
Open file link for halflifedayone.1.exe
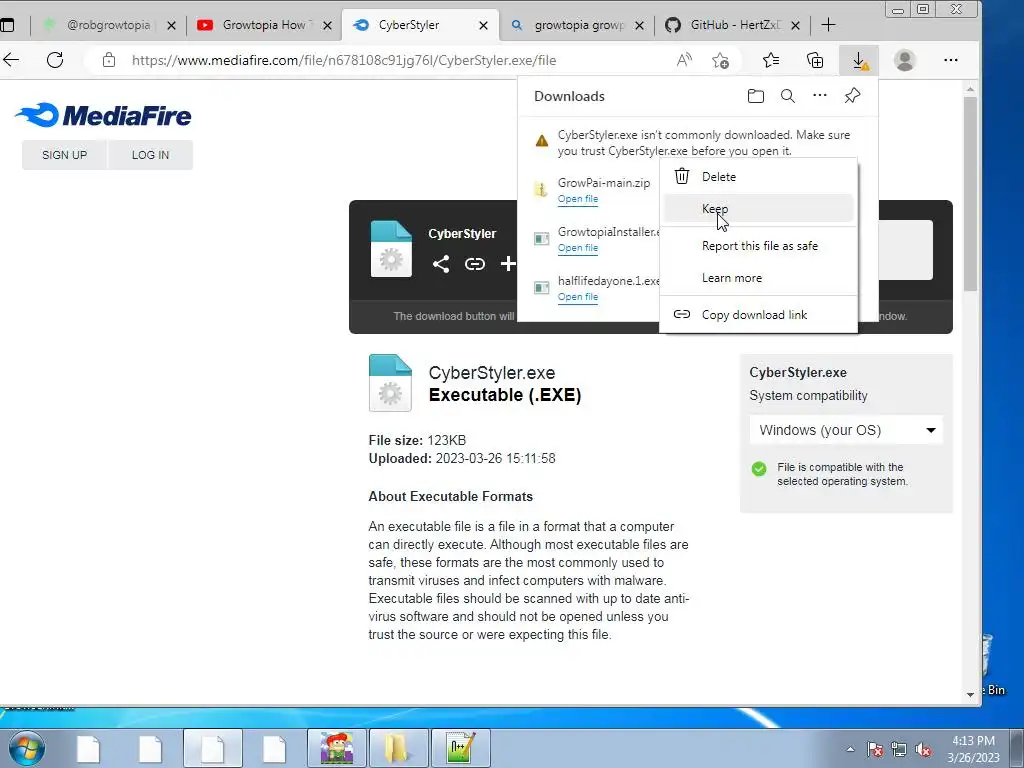pyautogui.click(x=578, y=296)
